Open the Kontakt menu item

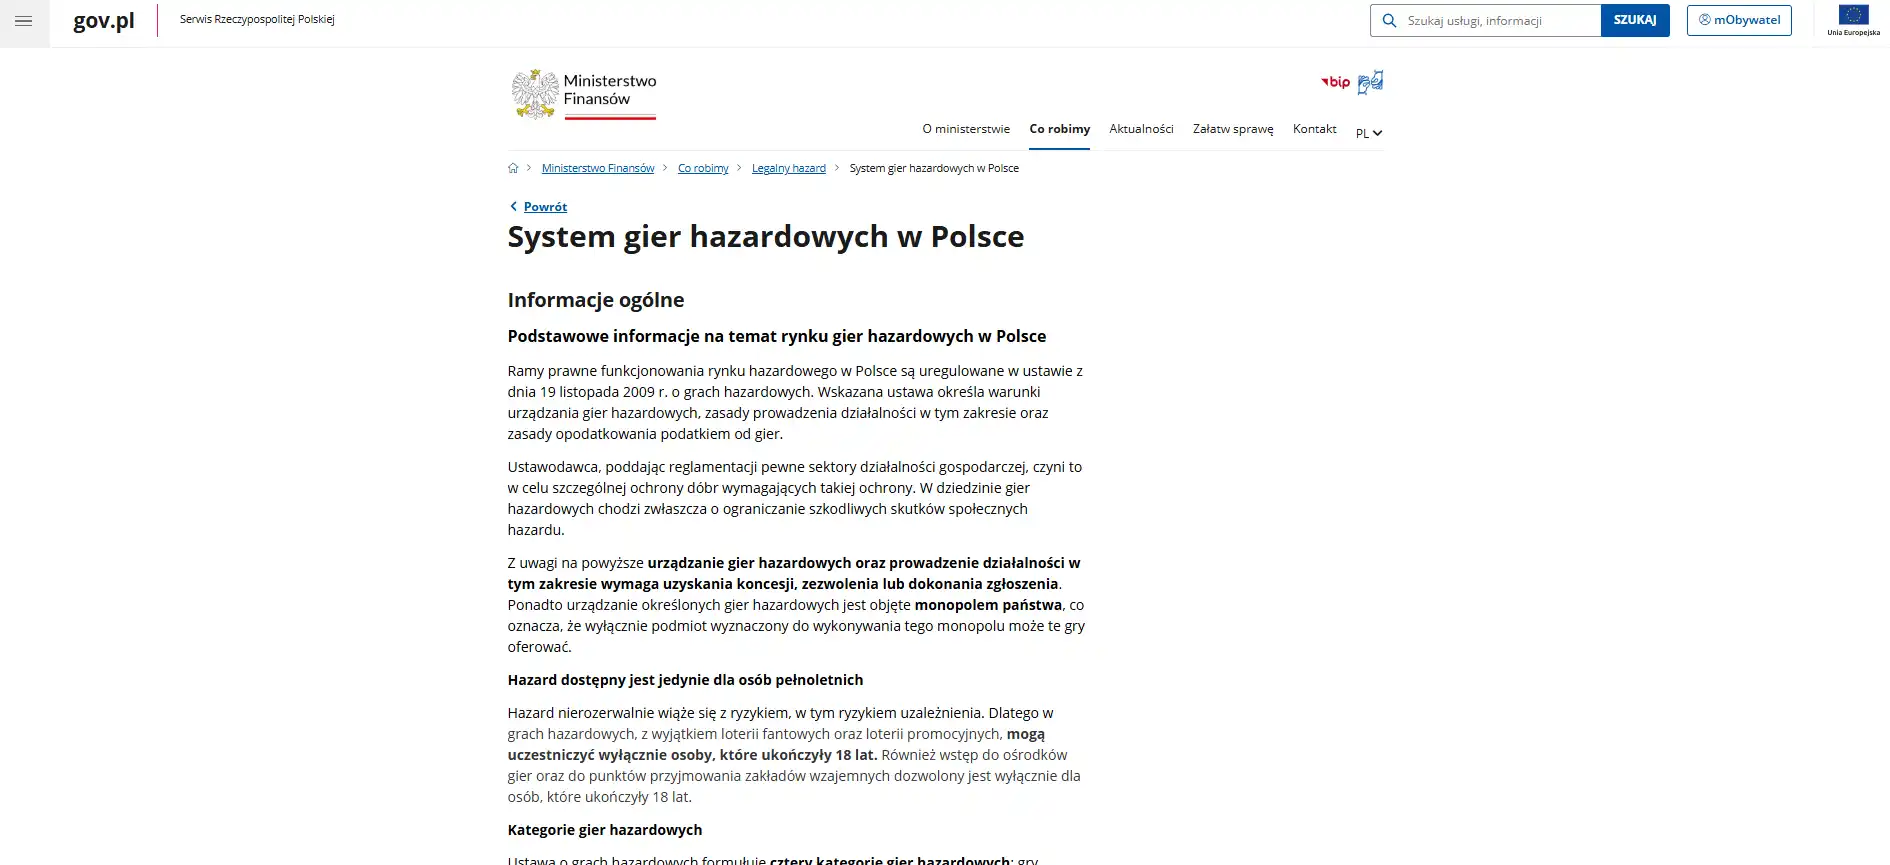tap(1314, 129)
